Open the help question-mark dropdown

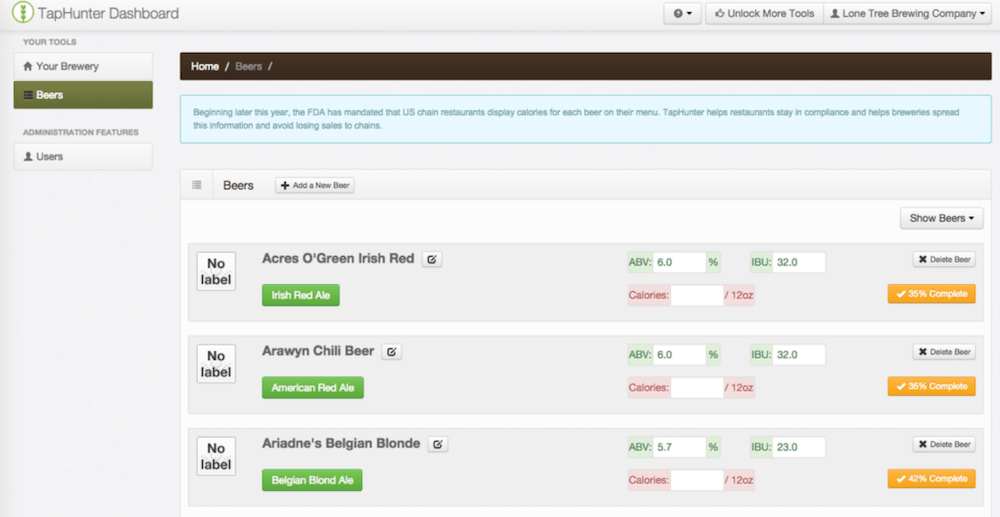pos(682,13)
